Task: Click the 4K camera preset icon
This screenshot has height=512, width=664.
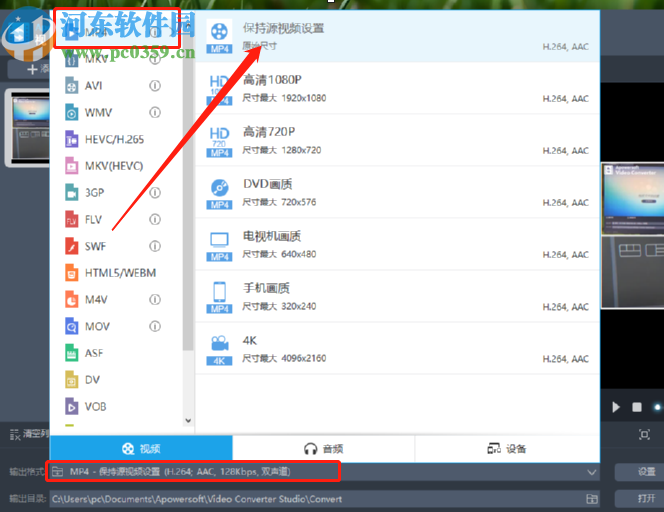Action: [219, 350]
